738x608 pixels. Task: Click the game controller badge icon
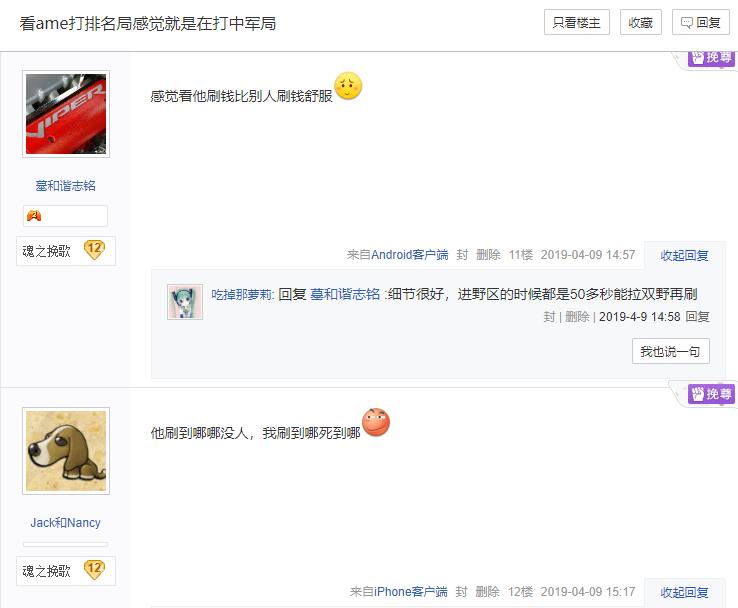point(34,216)
